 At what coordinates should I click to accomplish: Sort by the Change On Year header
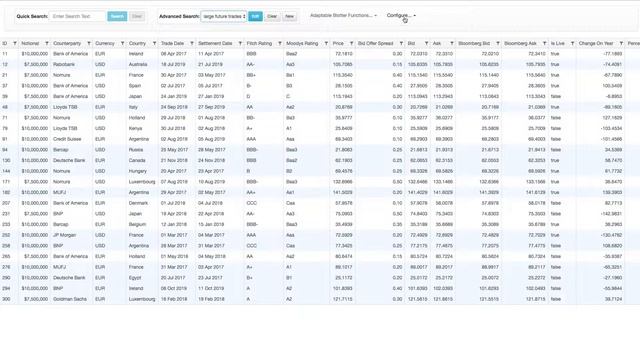coord(596,43)
